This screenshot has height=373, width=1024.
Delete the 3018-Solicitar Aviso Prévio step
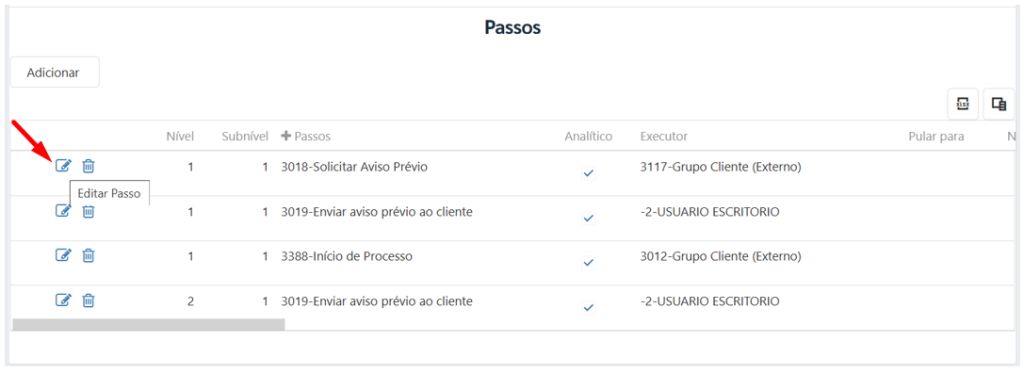pyautogui.click(x=88, y=166)
